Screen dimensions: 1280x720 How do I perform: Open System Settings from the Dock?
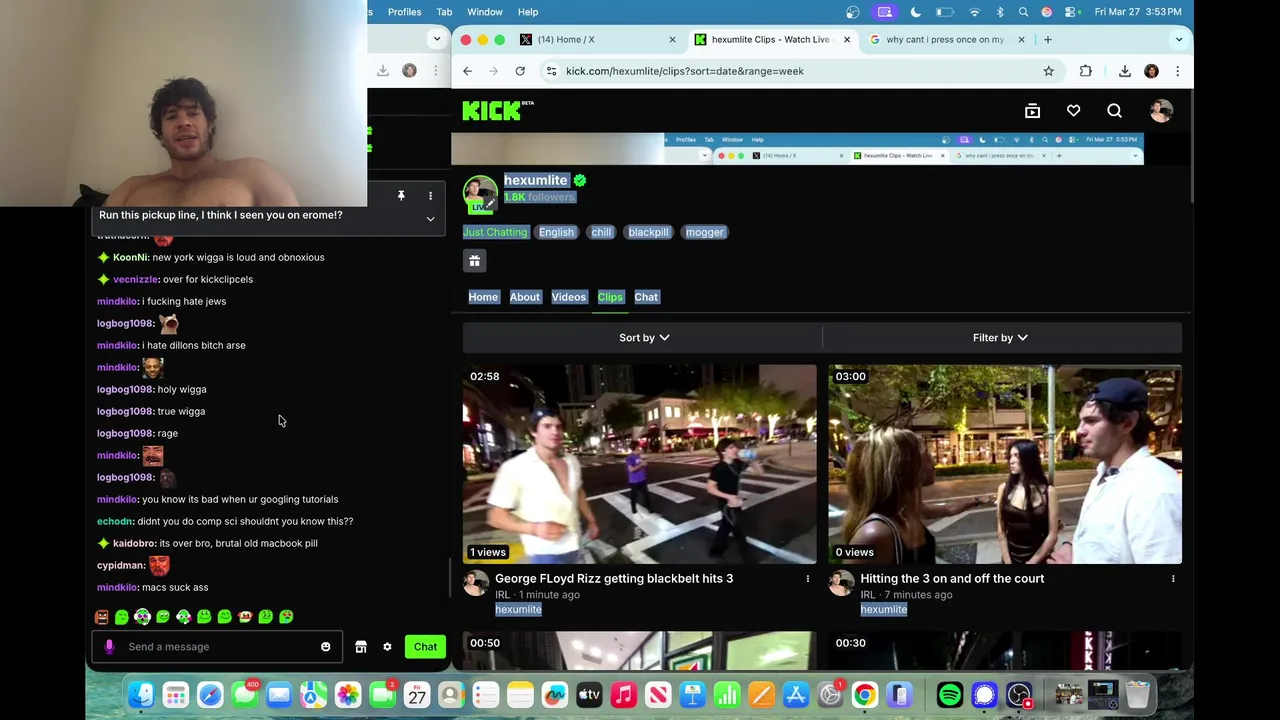click(x=830, y=694)
